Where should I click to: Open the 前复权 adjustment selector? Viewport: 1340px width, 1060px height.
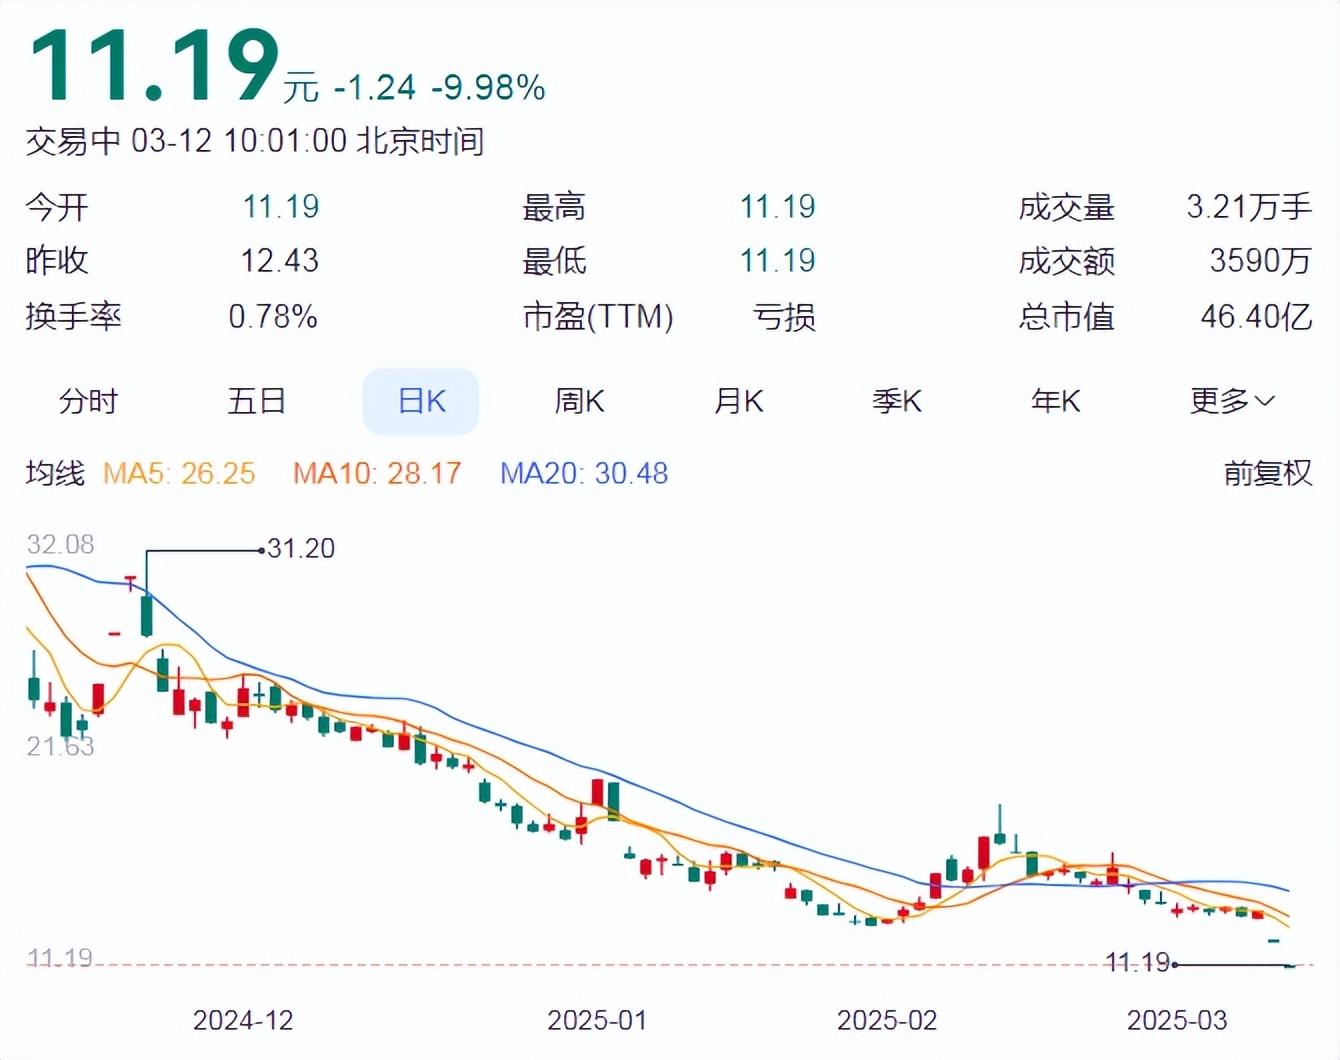click(1267, 473)
